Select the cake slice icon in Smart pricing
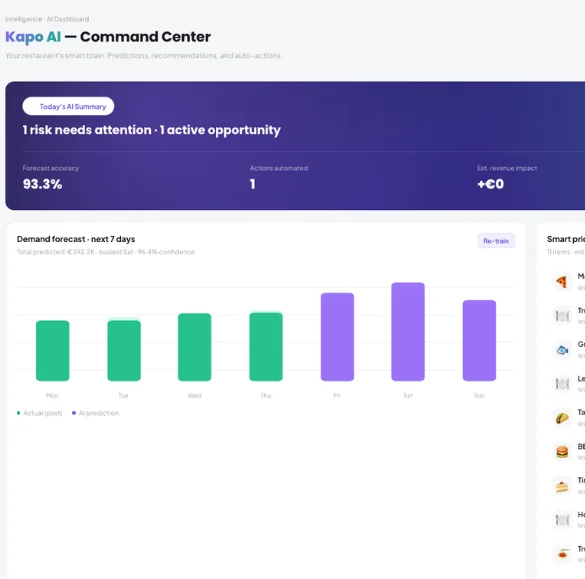The image size is (585, 579). click(x=562, y=486)
